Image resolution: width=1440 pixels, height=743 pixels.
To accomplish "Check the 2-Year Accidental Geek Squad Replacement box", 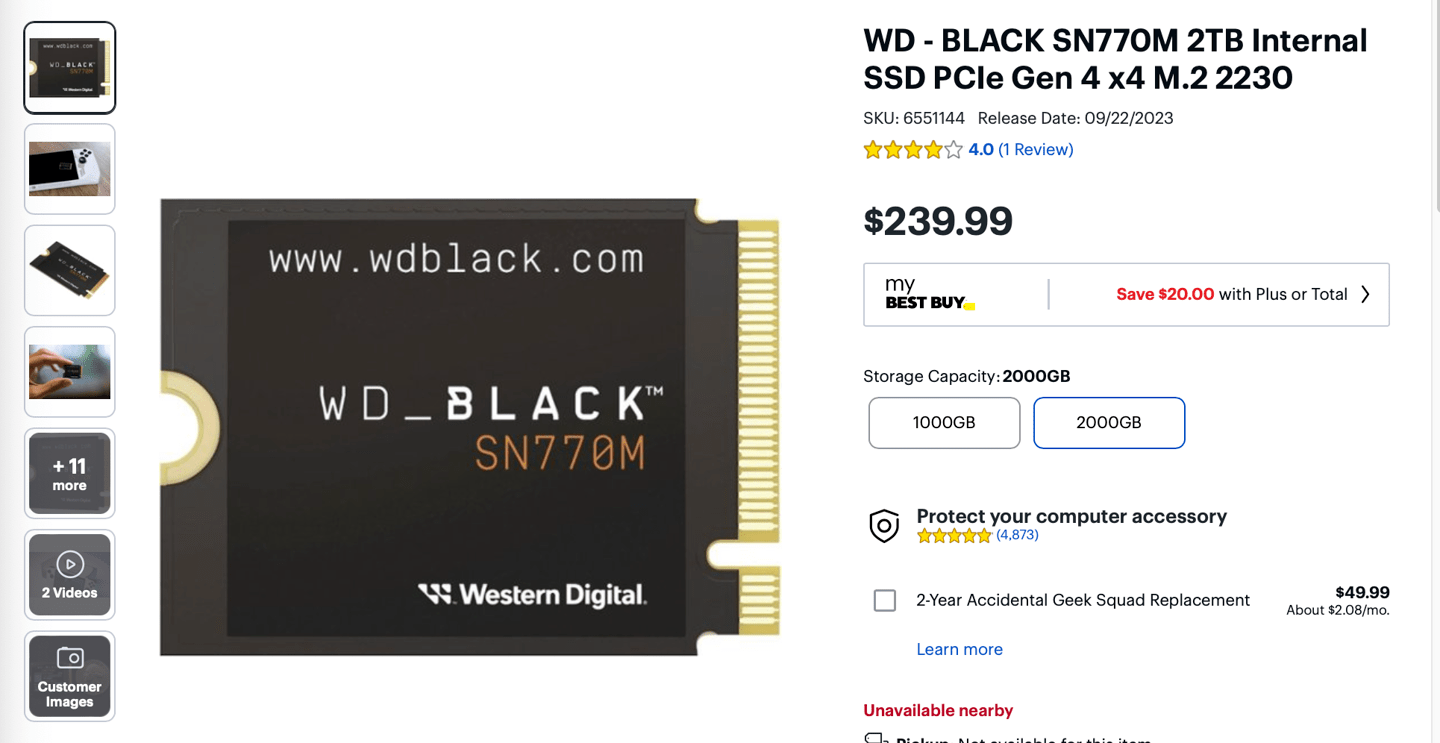I will [x=884, y=600].
